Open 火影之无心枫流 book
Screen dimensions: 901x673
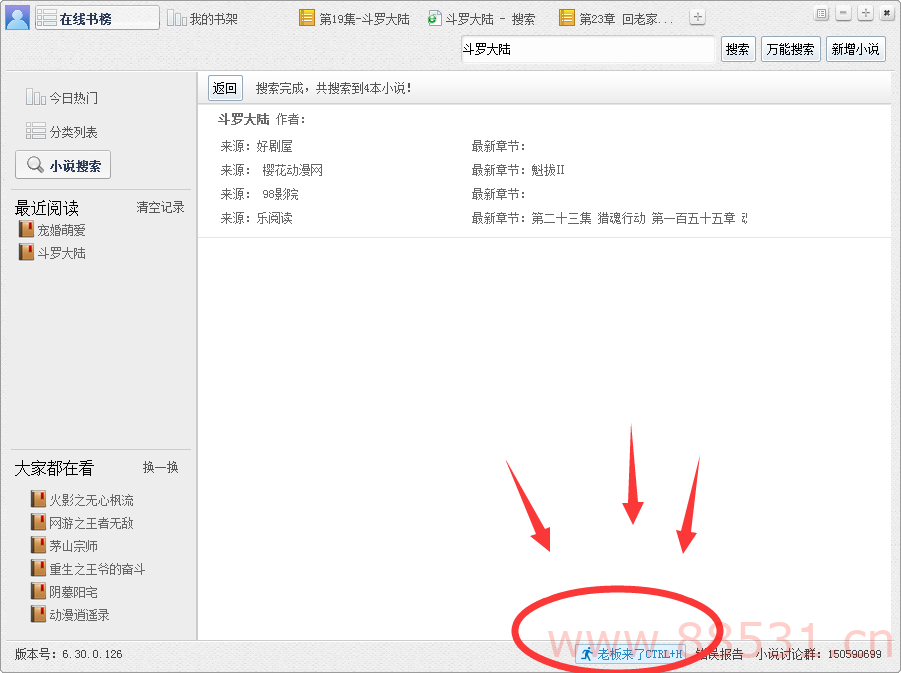click(91, 500)
